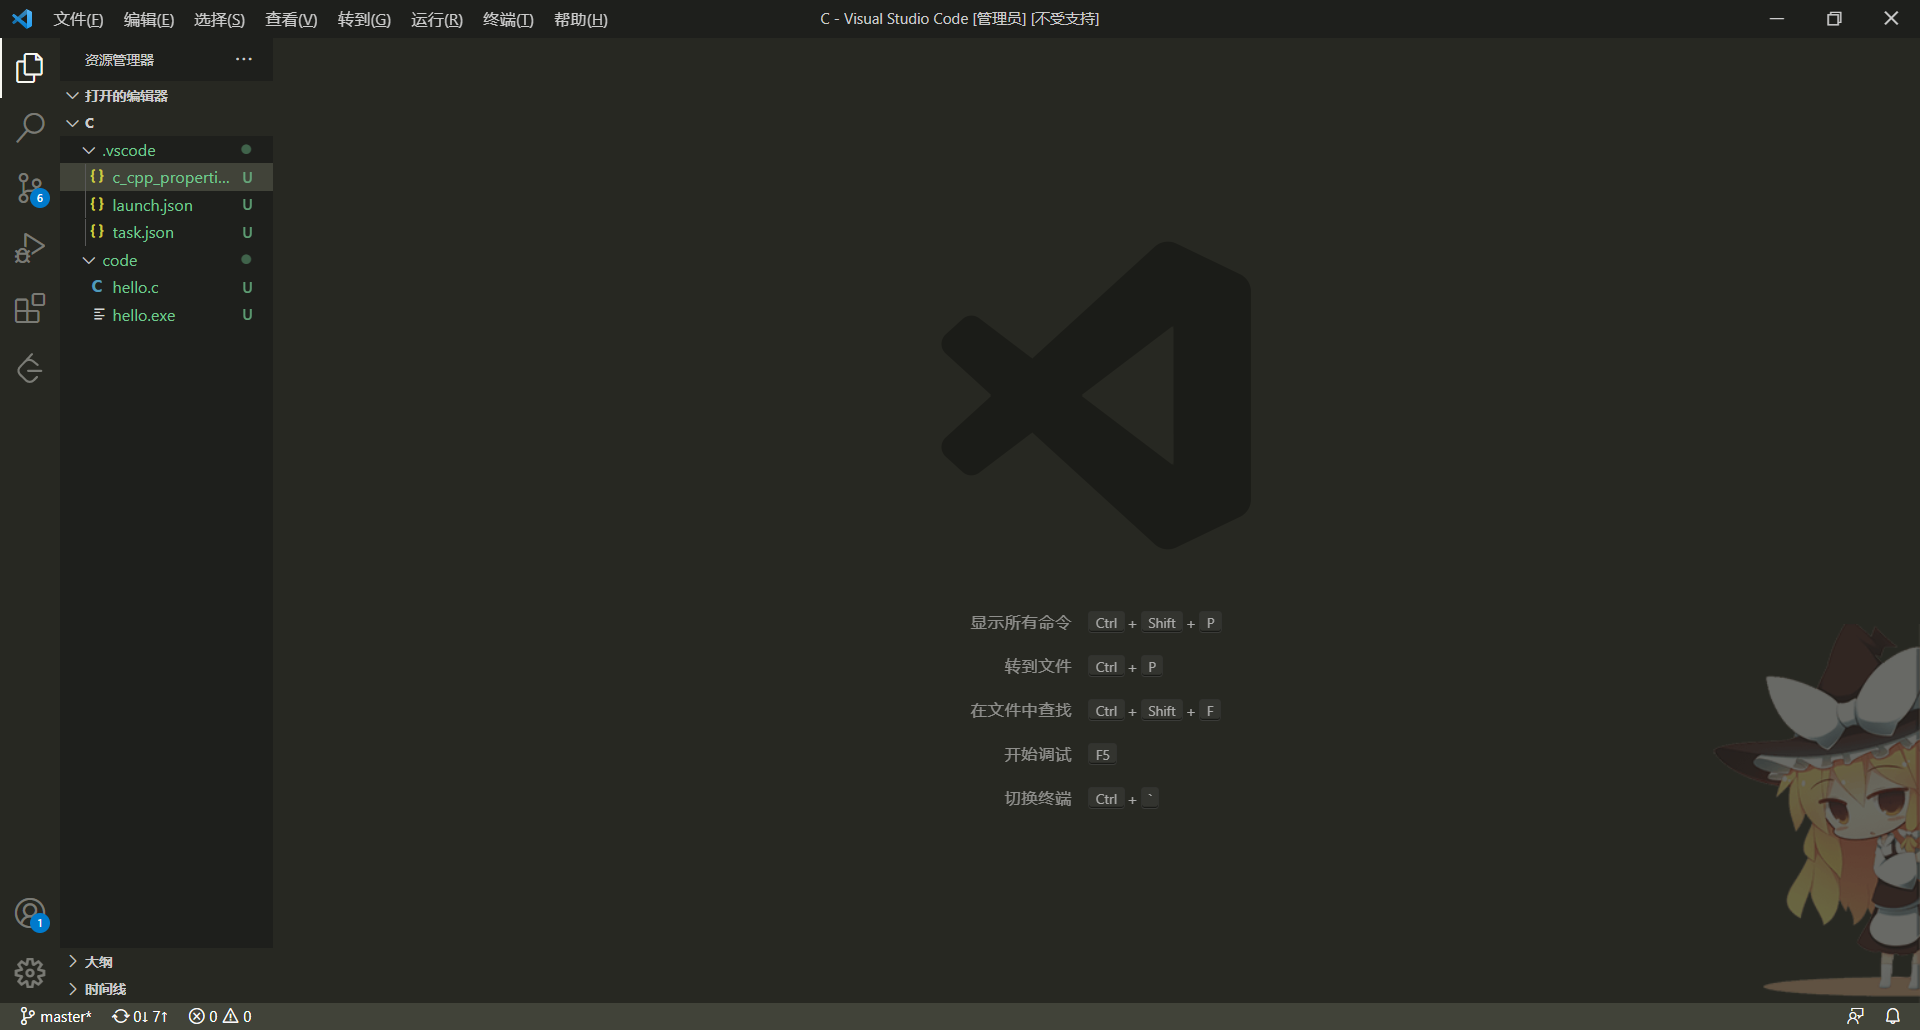The height and width of the screenshot is (1030, 1920).
Task: Open the 帮助(H) menu
Action: coord(581,20)
